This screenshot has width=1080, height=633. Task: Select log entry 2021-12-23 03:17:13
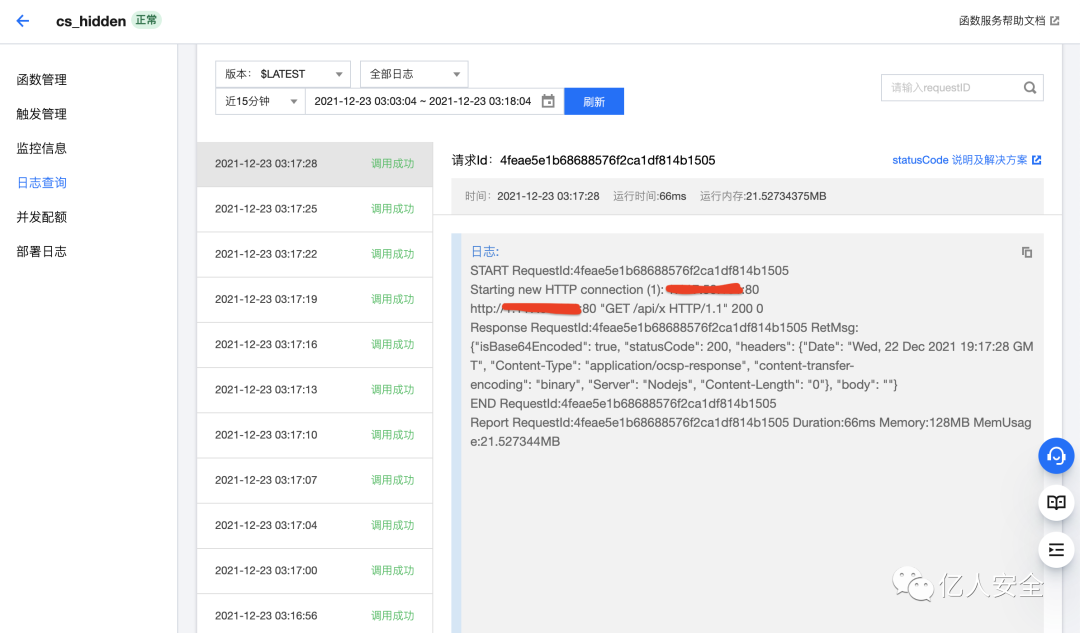point(315,390)
